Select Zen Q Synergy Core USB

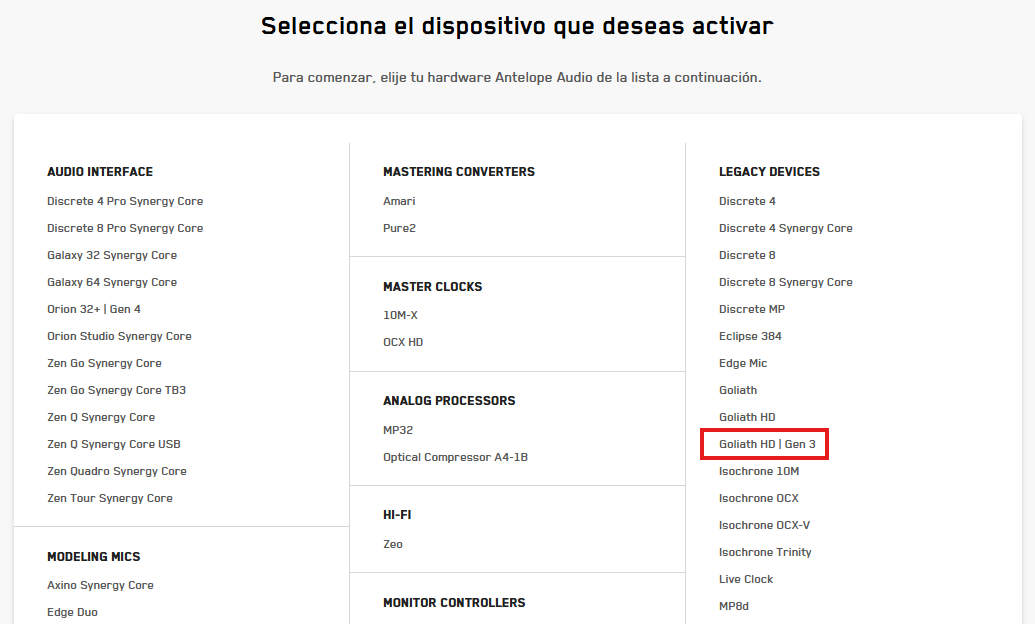tap(114, 444)
